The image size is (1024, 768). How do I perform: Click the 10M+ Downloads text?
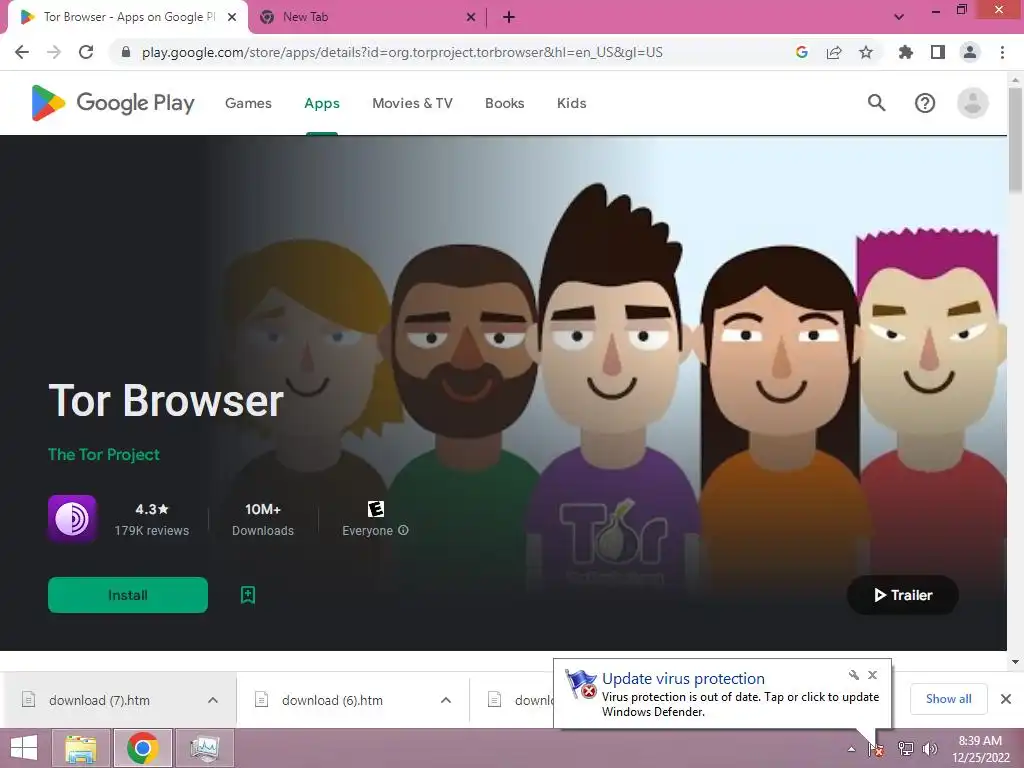click(263, 519)
